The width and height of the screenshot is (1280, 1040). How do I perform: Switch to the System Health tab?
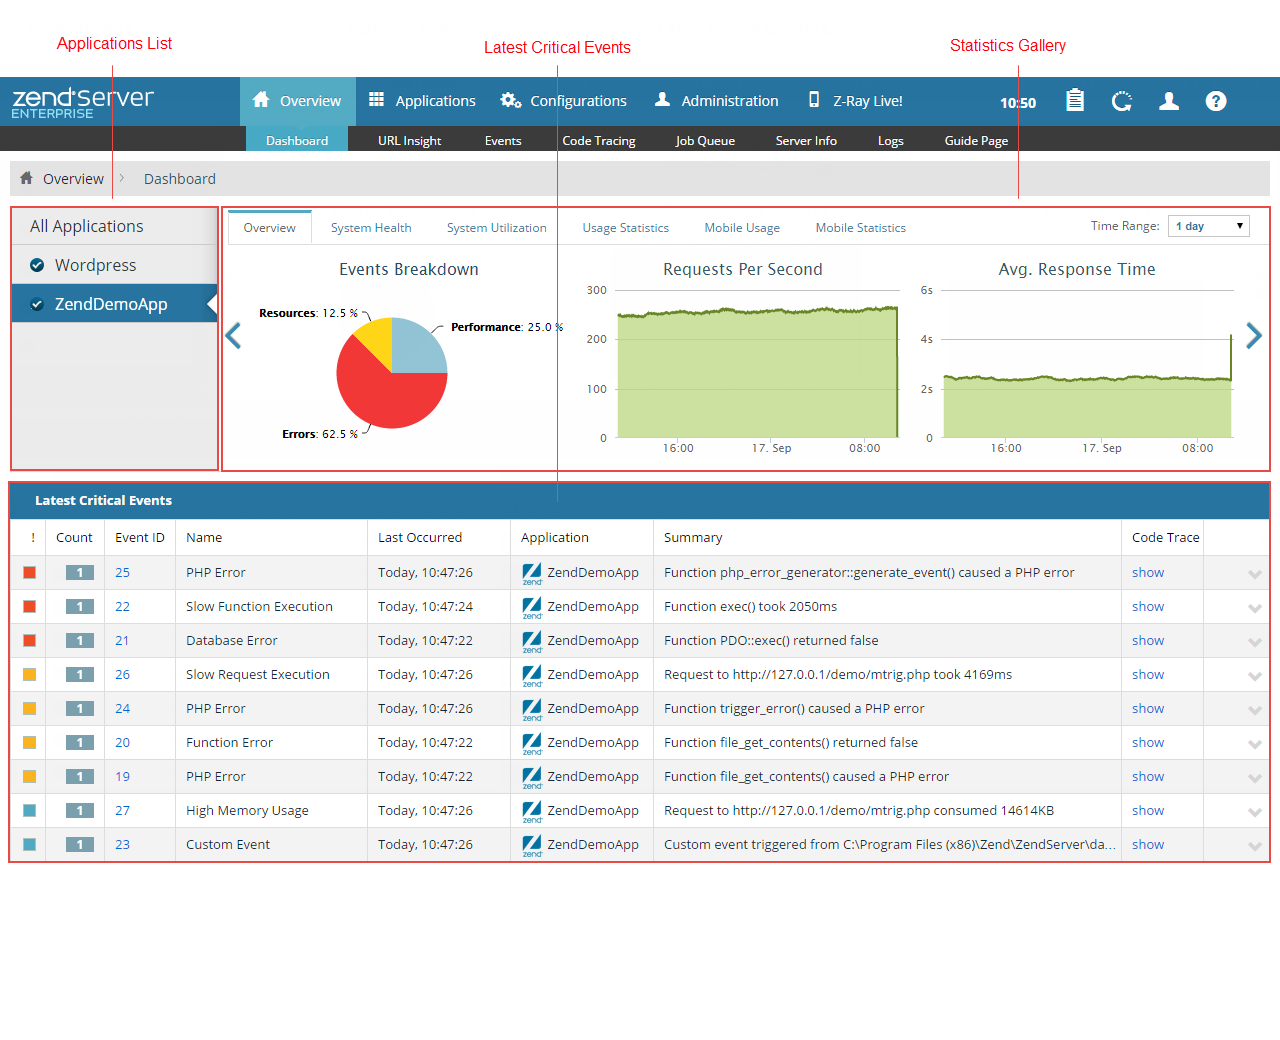coord(371,228)
